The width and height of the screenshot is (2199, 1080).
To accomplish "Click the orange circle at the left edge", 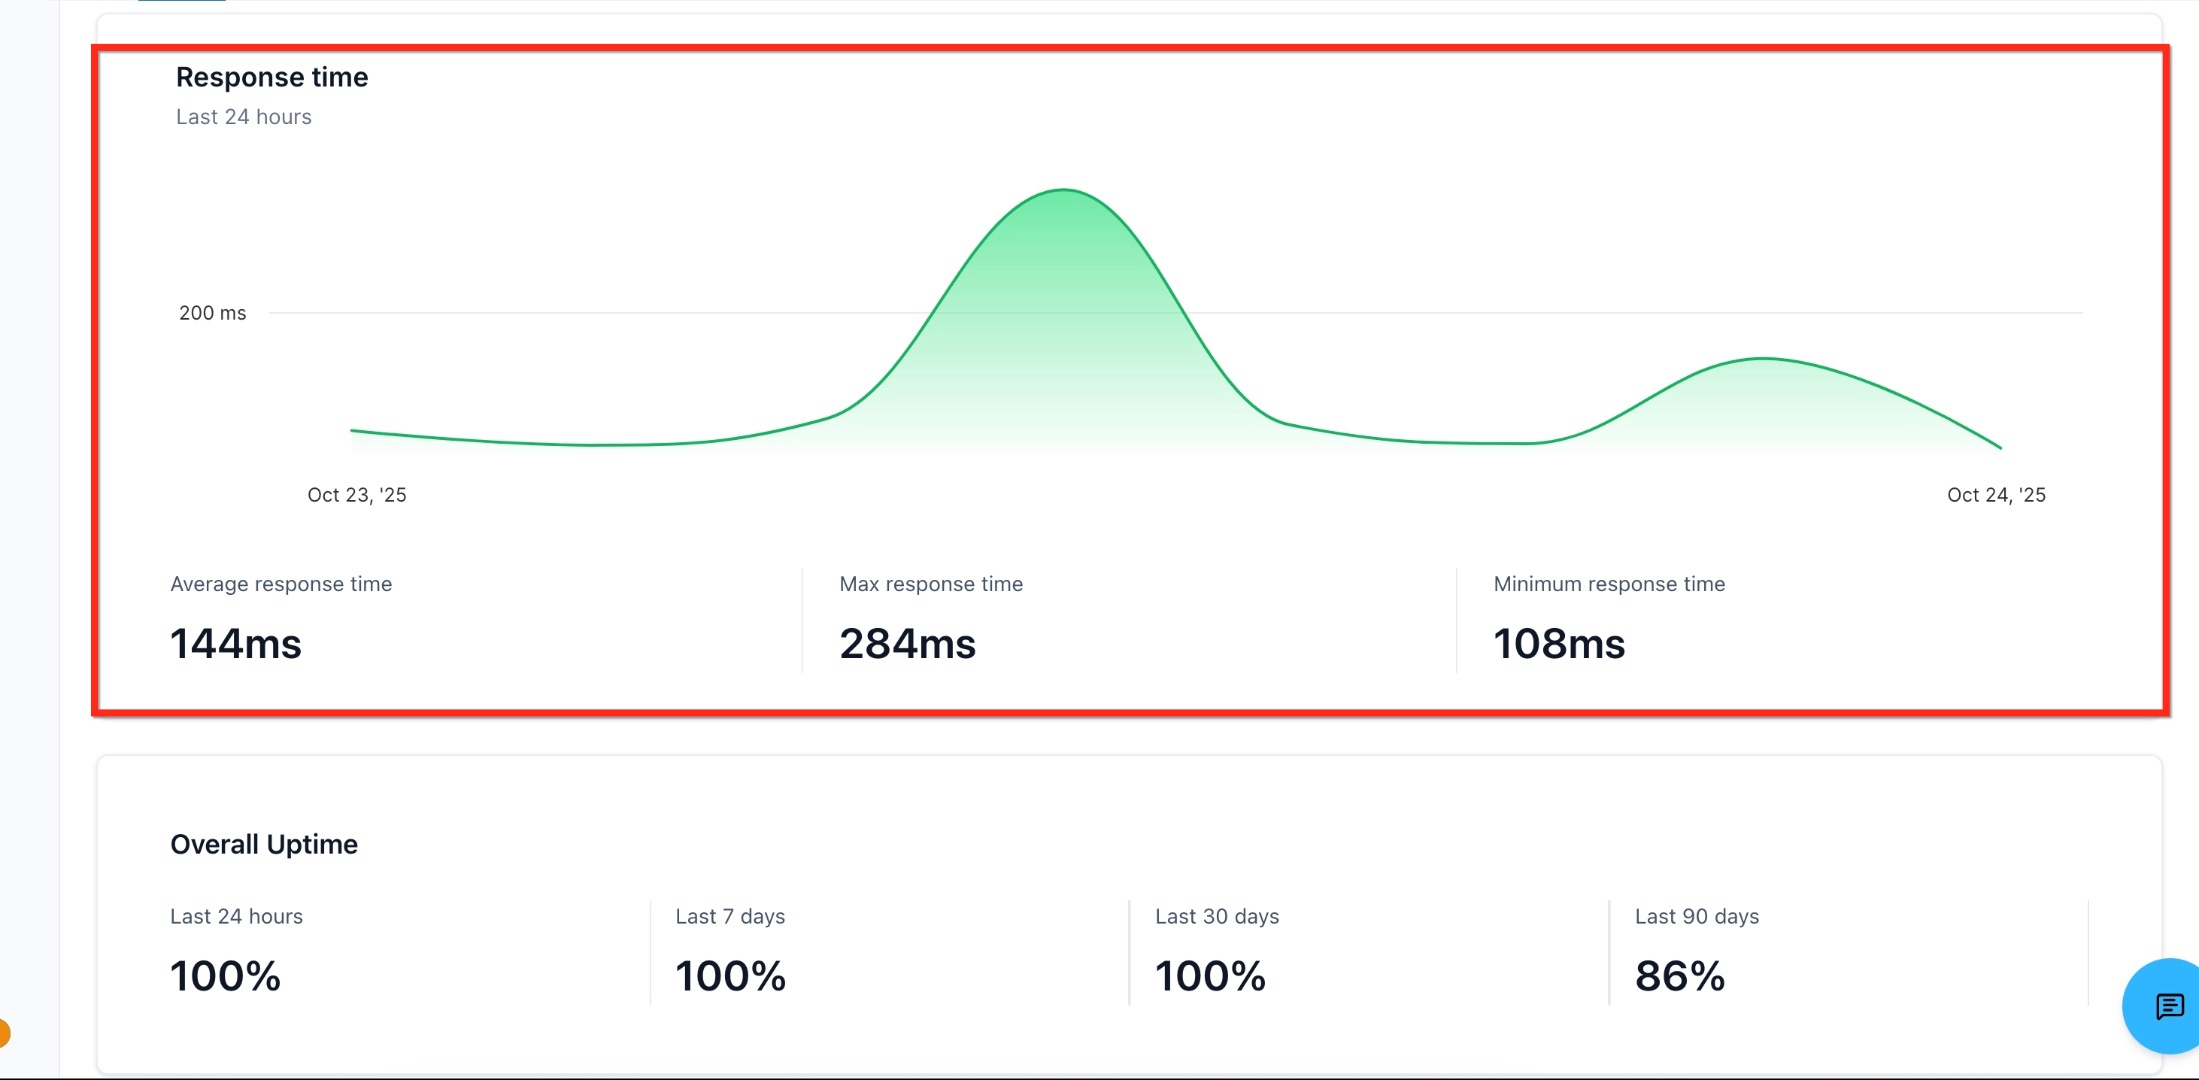I will coord(4,1033).
